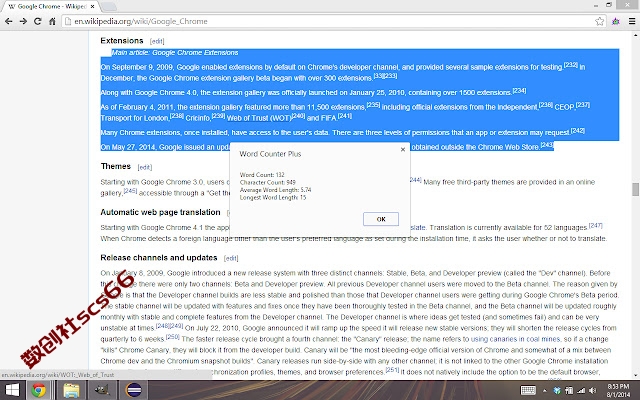Open citation reference 243
Screen dimensions: 640x400
(547, 145)
